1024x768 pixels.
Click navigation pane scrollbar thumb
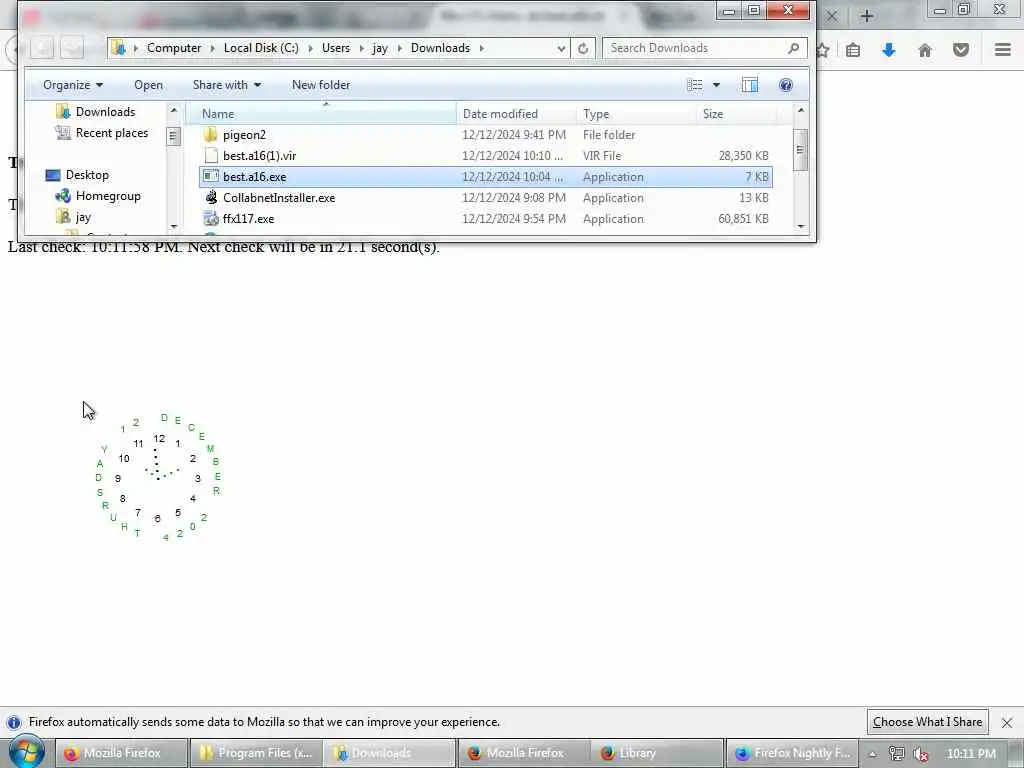(x=173, y=136)
